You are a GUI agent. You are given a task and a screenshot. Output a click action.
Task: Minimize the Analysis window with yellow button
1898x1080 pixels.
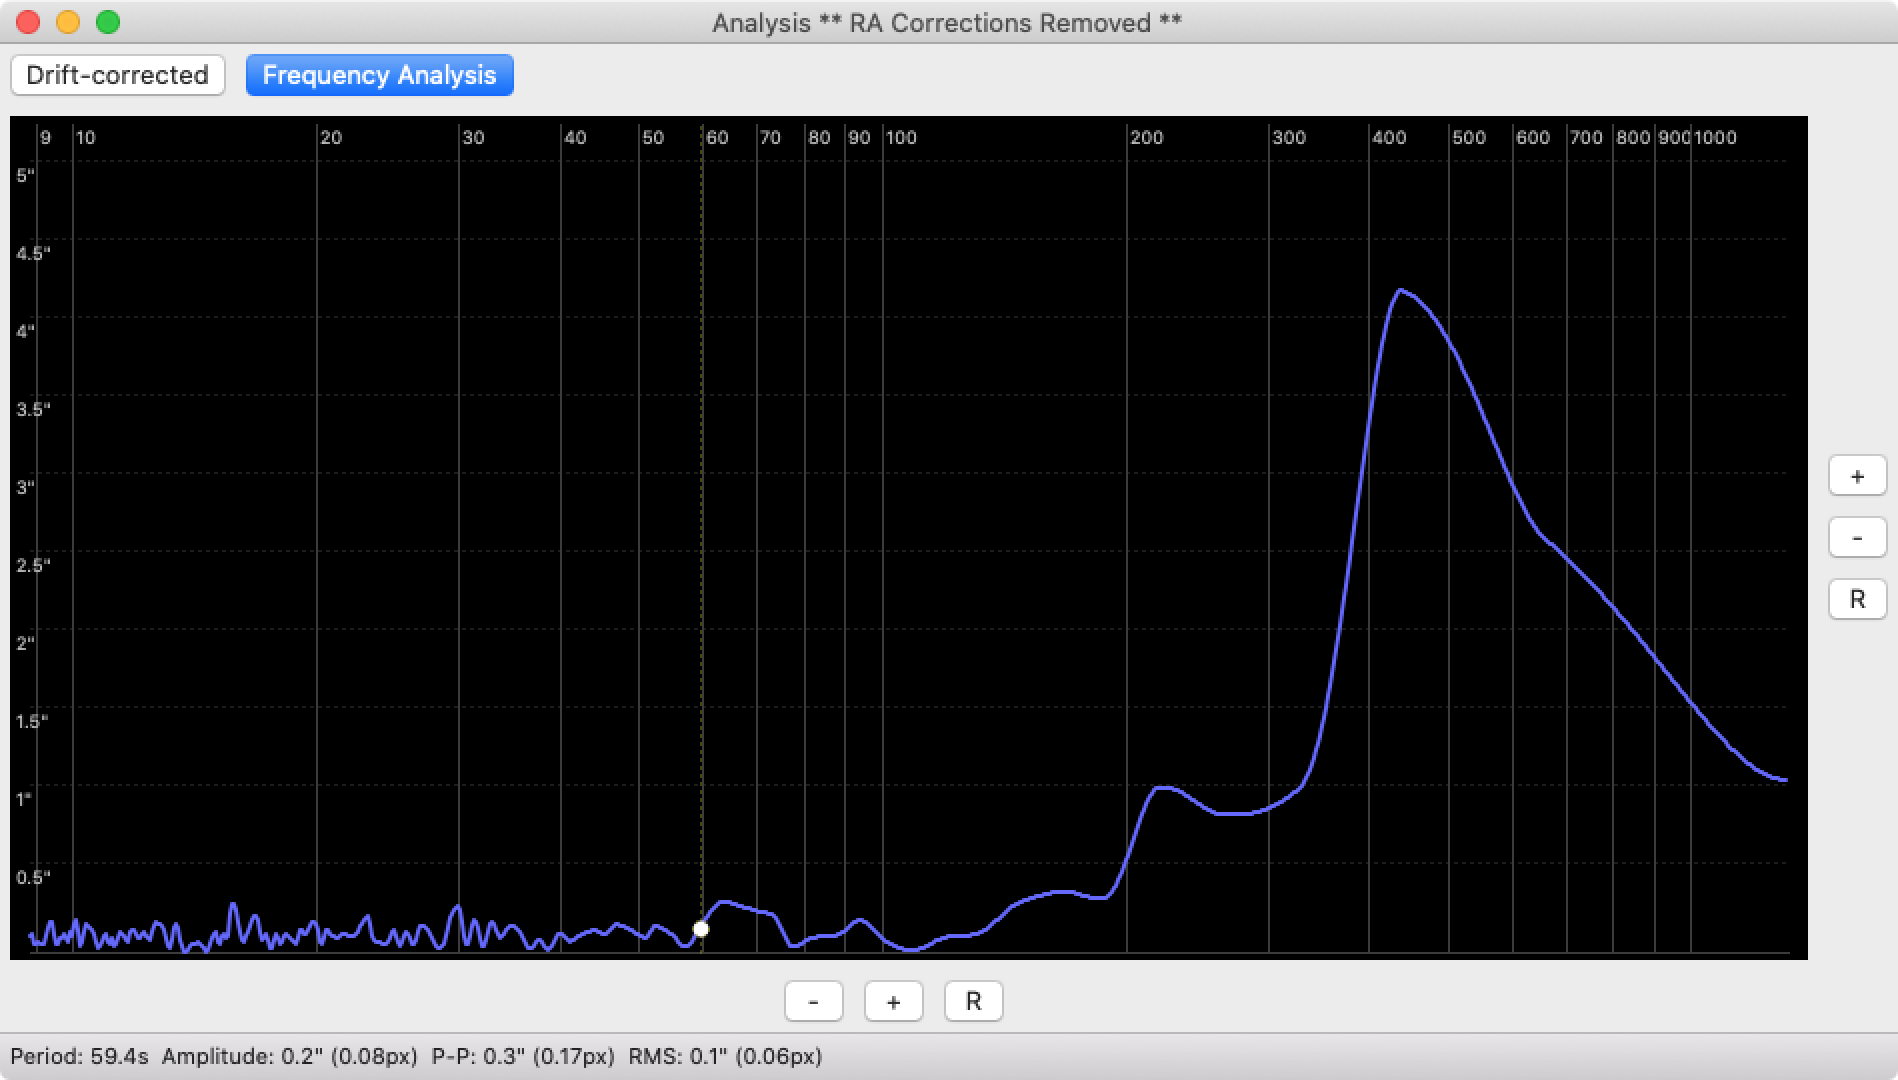click(x=68, y=22)
